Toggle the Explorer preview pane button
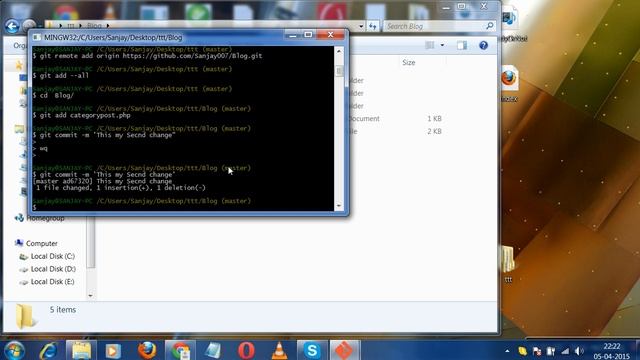The width and height of the screenshot is (640, 360). (x=462, y=45)
